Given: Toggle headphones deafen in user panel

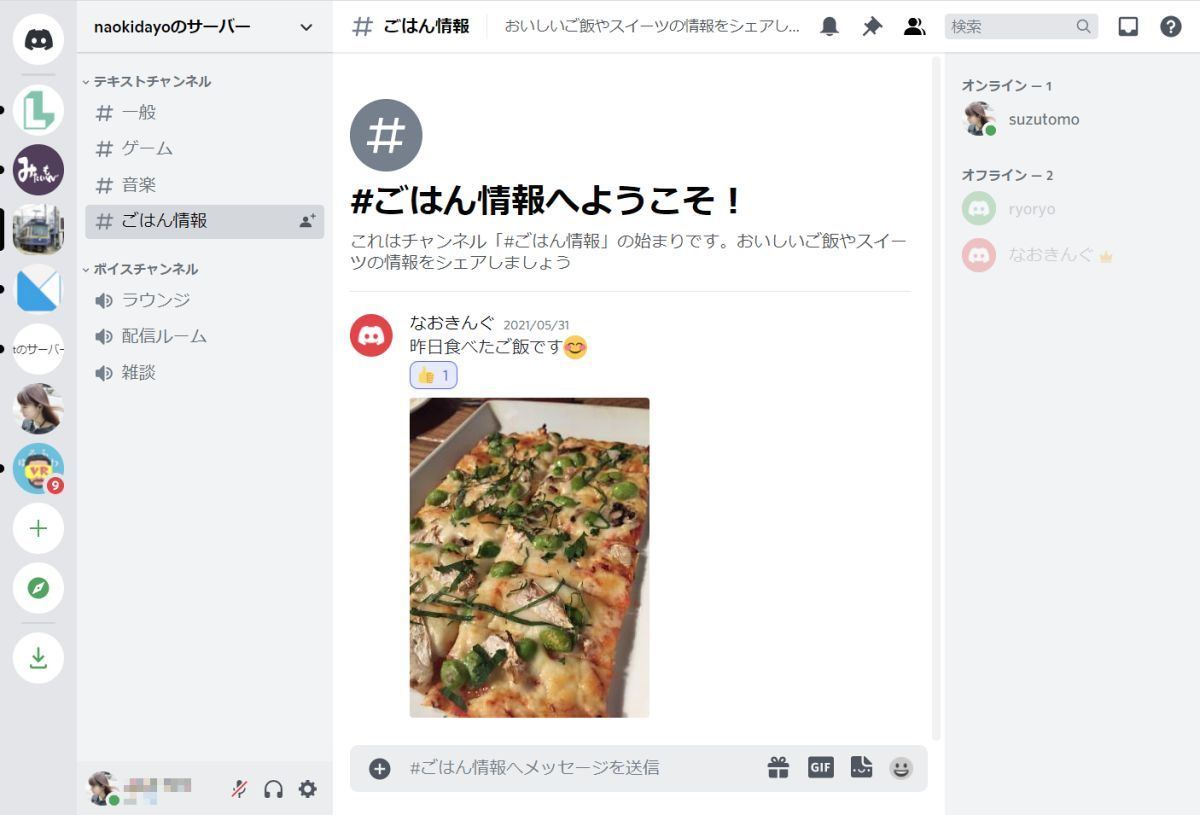Looking at the screenshot, I should pyautogui.click(x=273, y=789).
